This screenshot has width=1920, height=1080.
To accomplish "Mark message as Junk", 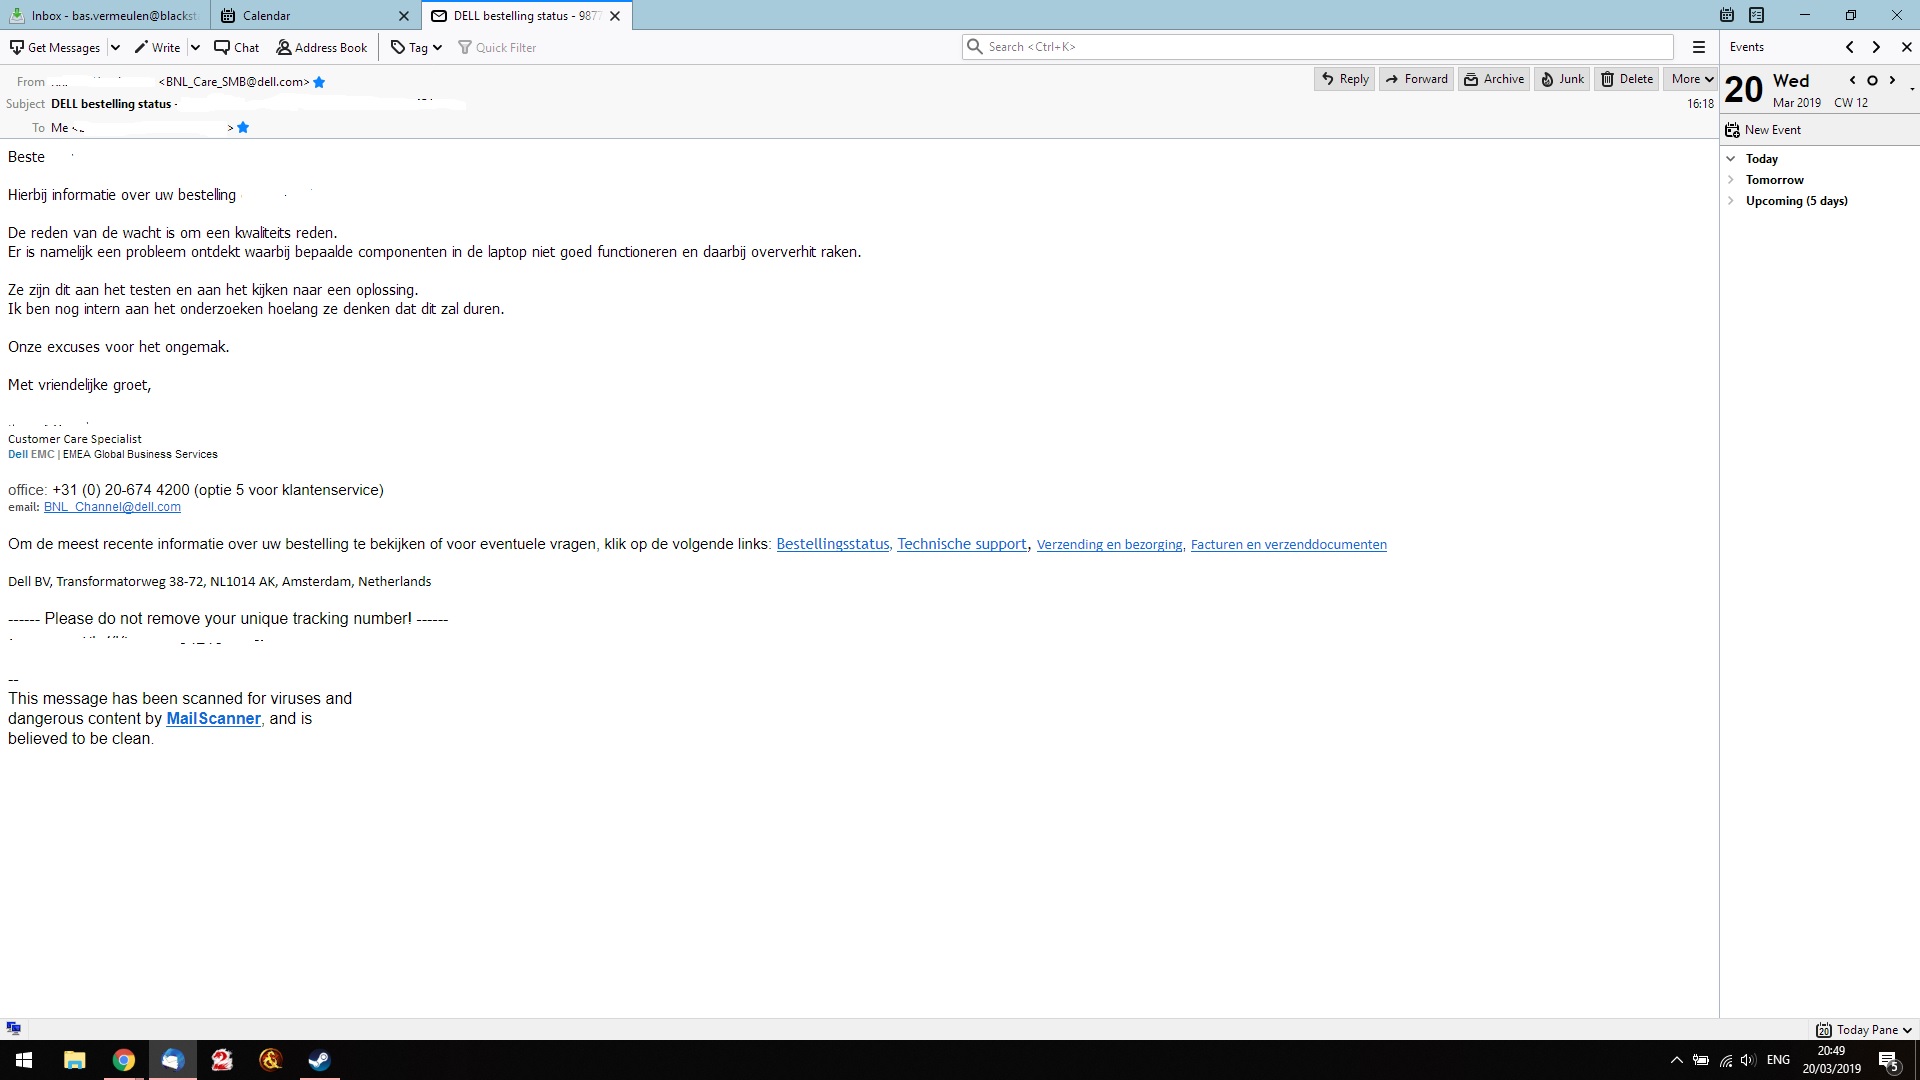I will click(1562, 79).
